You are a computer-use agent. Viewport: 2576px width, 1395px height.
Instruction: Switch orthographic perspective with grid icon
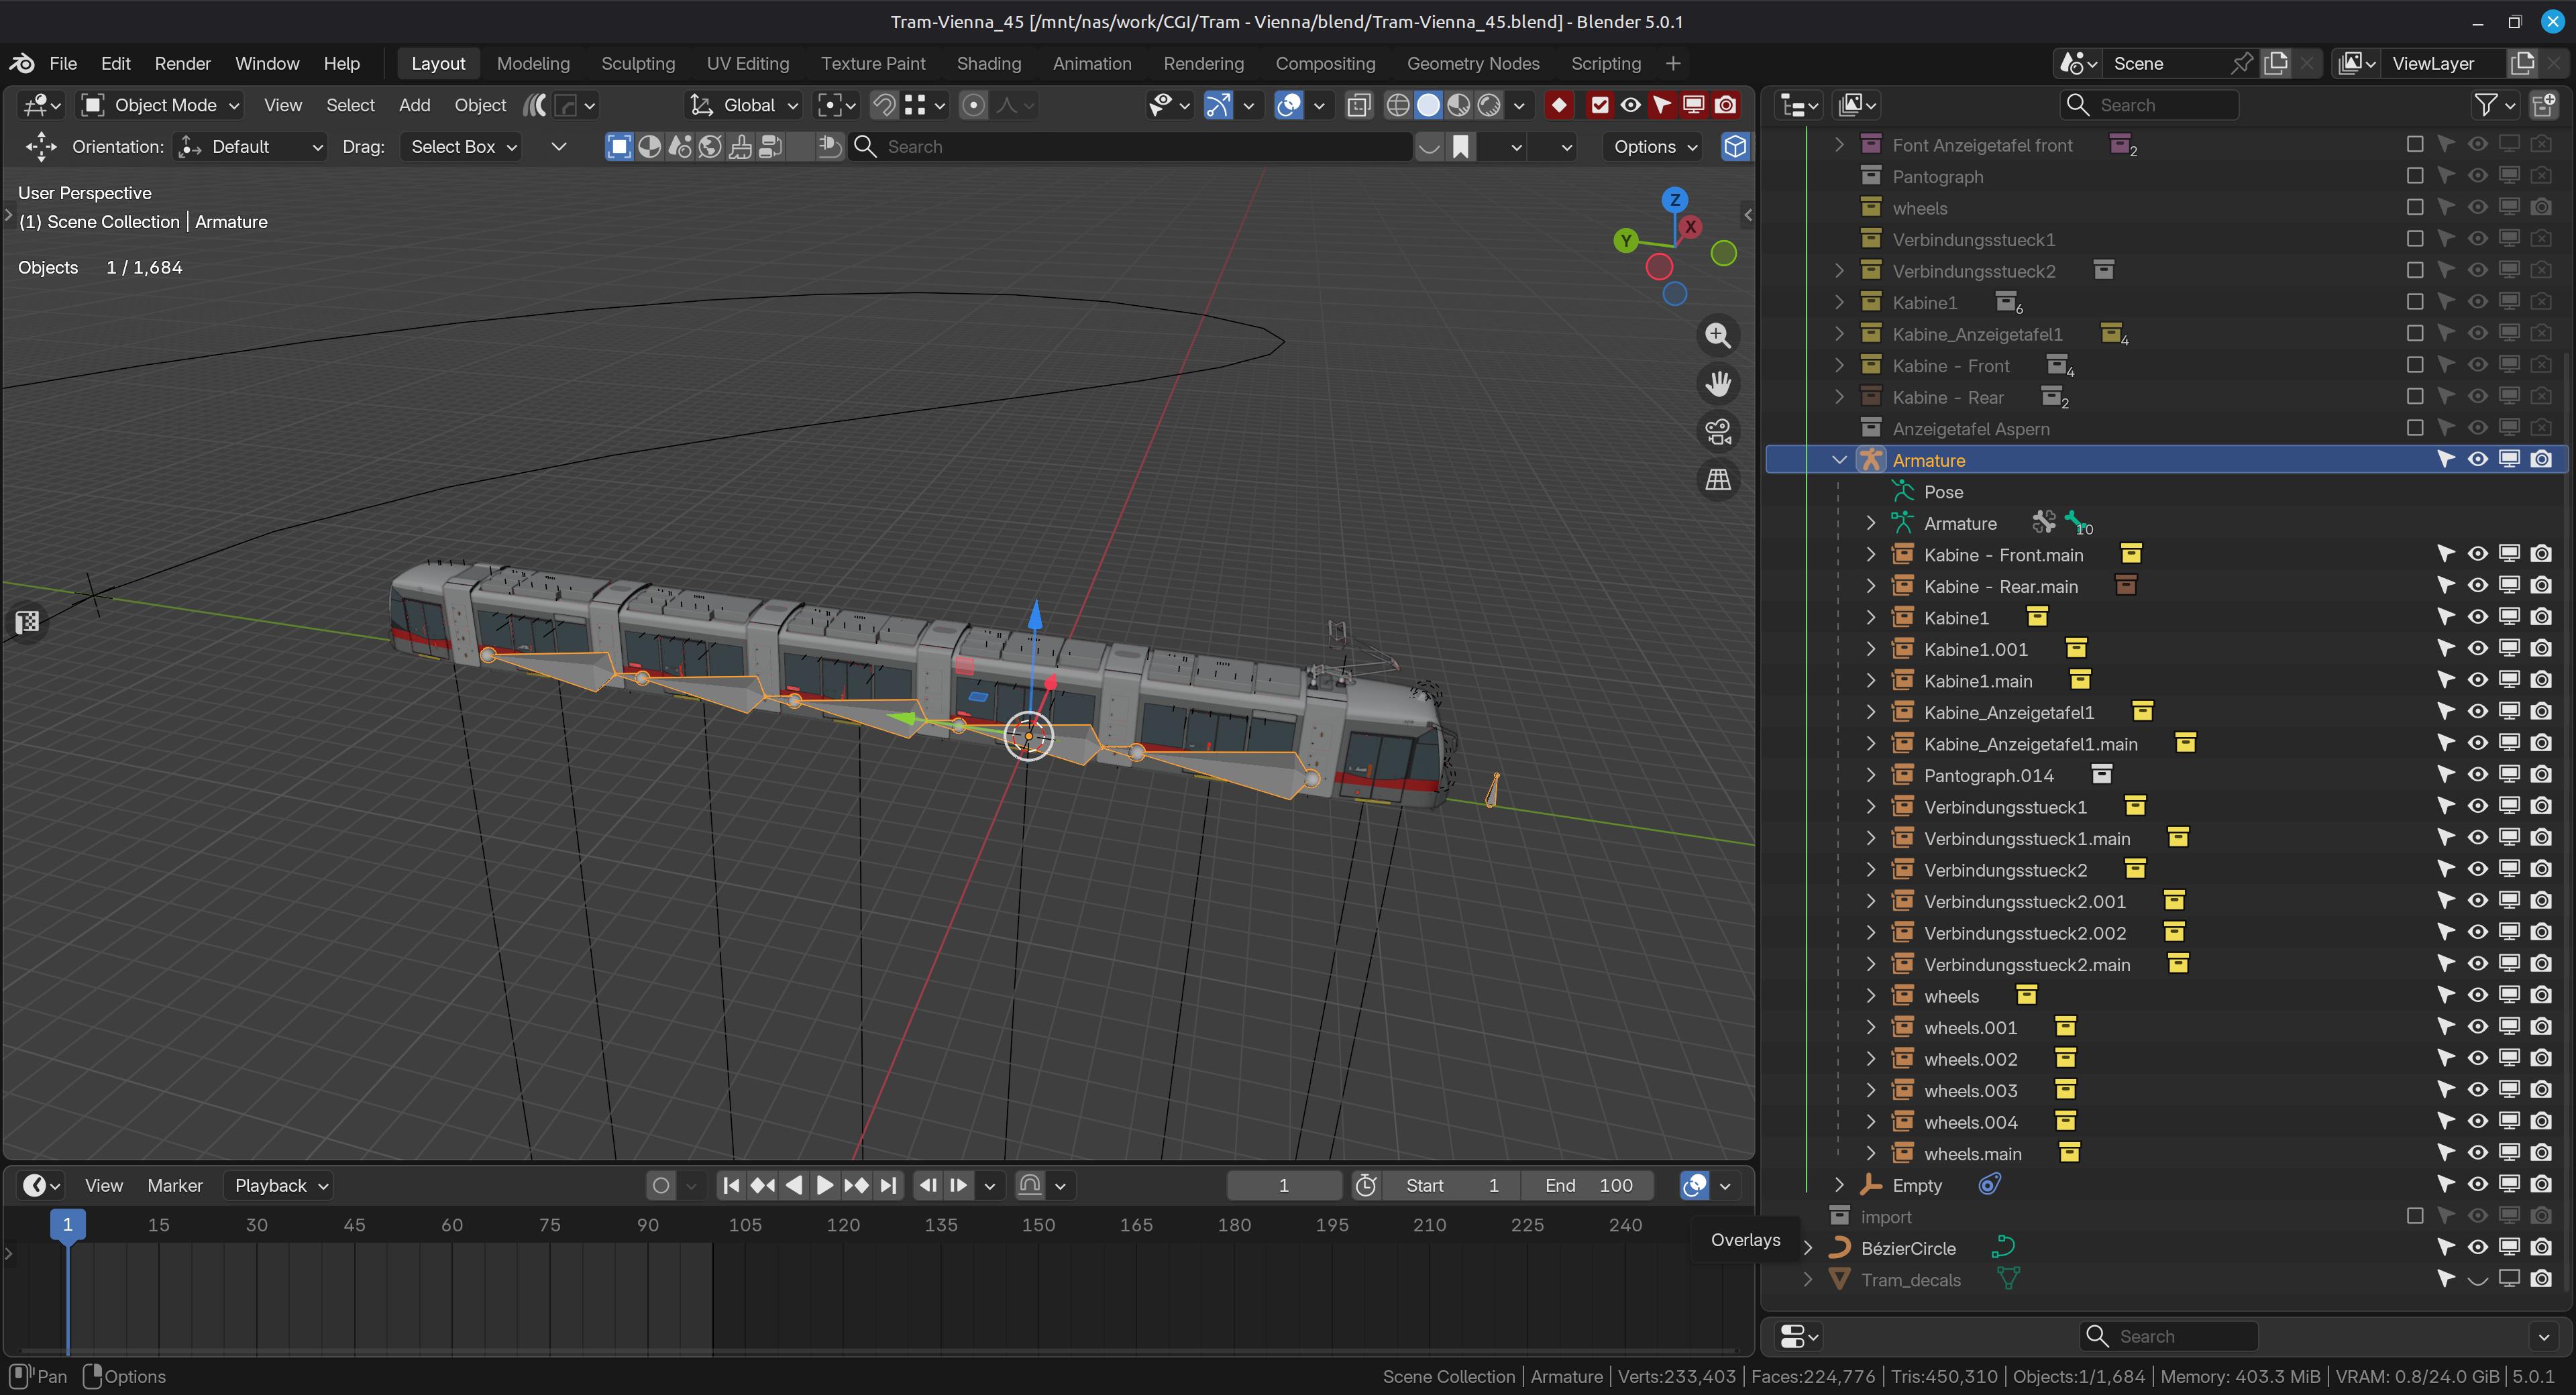pyautogui.click(x=1718, y=480)
